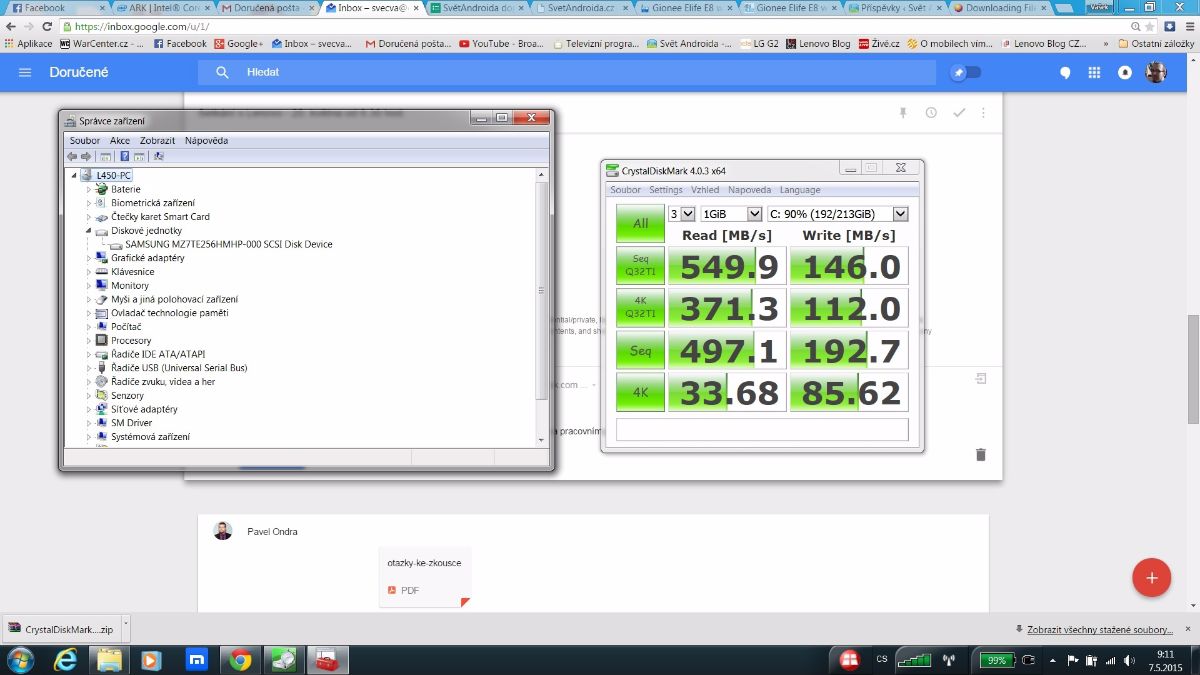Open the drive C: selection dropdown
The height and width of the screenshot is (675, 1200).
[x=838, y=214]
